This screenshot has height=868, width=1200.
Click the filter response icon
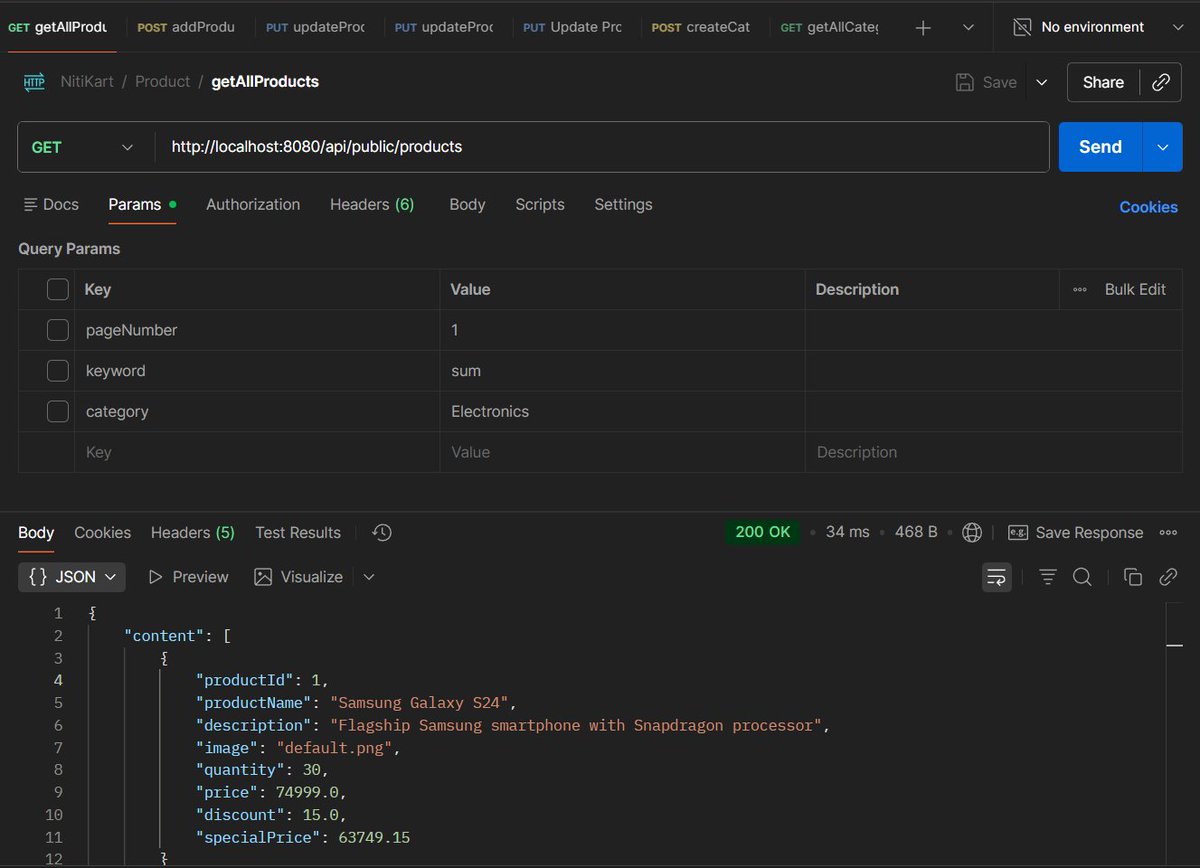coord(1047,577)
